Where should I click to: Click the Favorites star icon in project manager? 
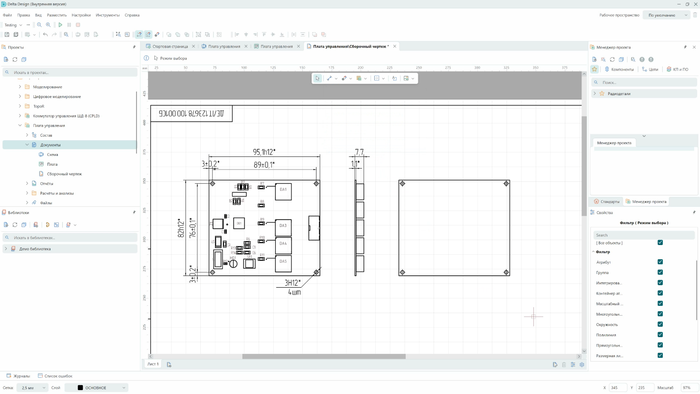[x=595, y=69]
